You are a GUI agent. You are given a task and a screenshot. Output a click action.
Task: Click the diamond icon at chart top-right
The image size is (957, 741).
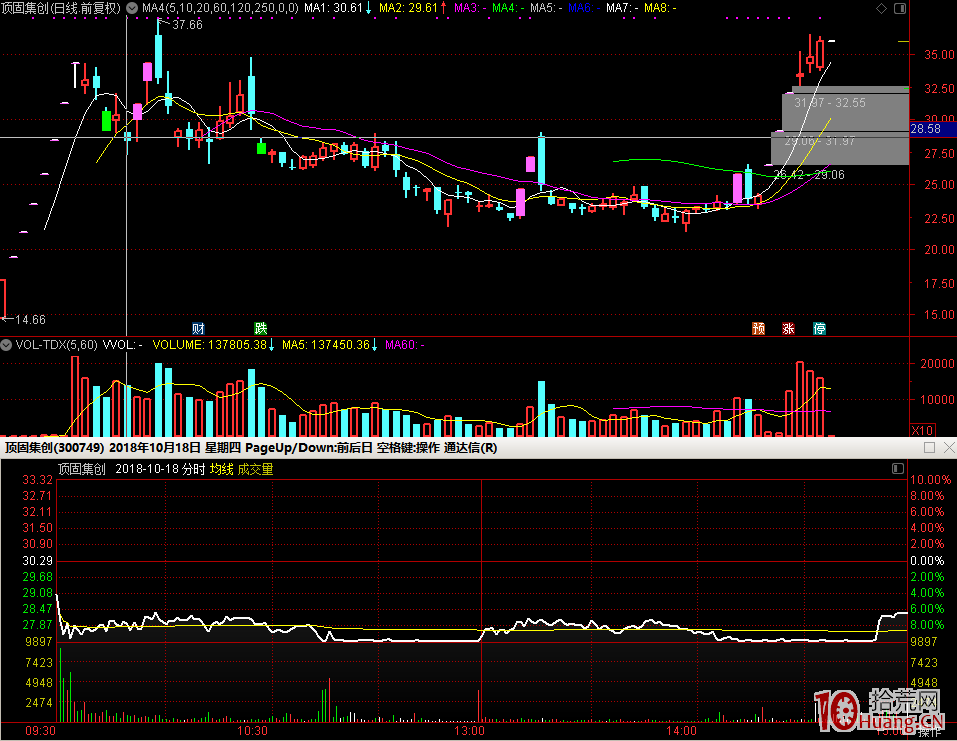[x=880, y=8]
